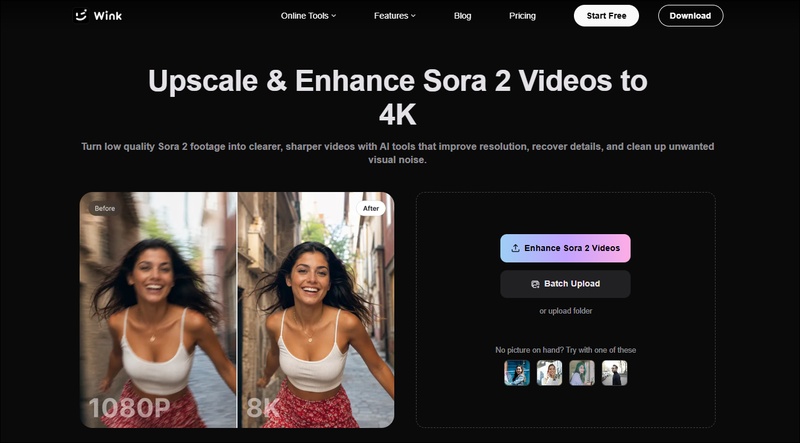Viewport: 800px width, 443px height.
Task: Click the After label on comparison image
Action: (371, 208)
